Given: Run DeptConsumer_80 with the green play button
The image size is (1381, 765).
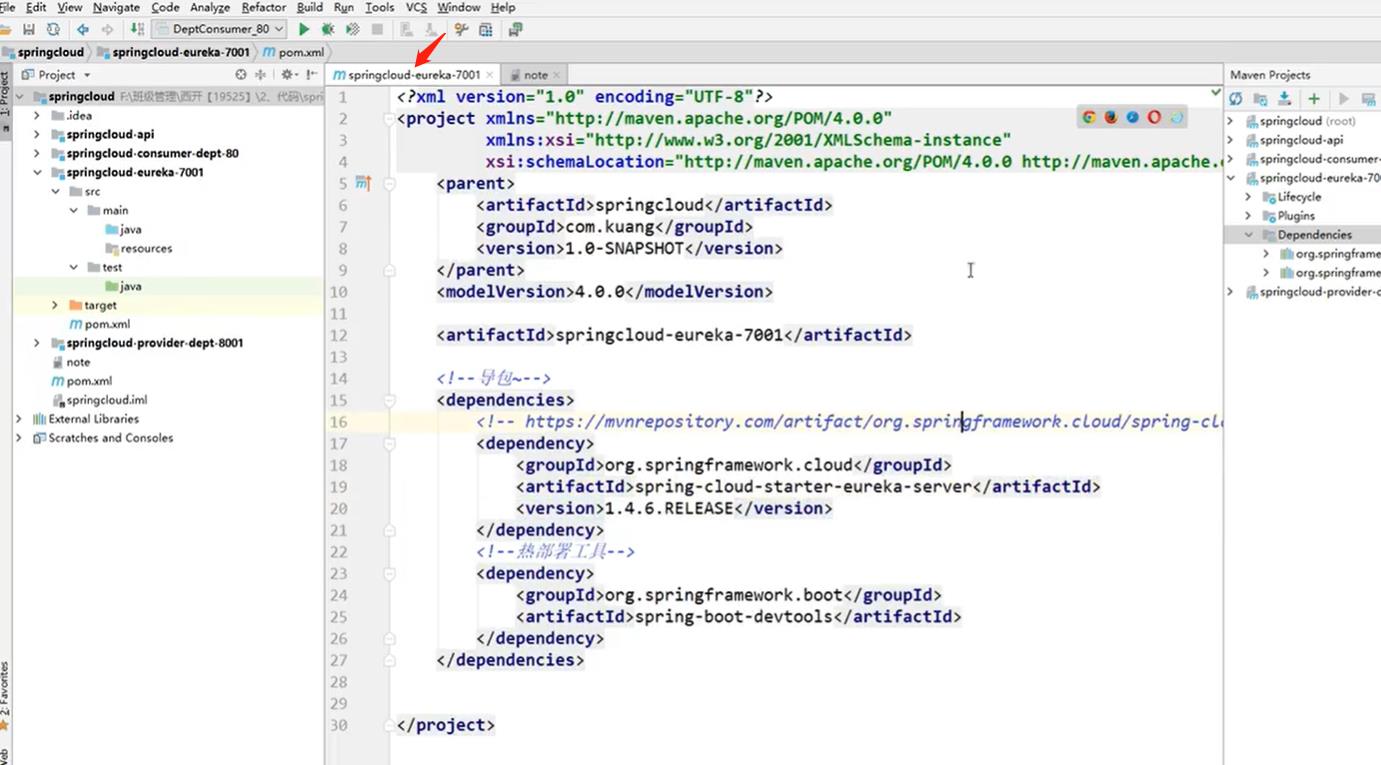Looking at the screenshot, I should click(304, 30).
